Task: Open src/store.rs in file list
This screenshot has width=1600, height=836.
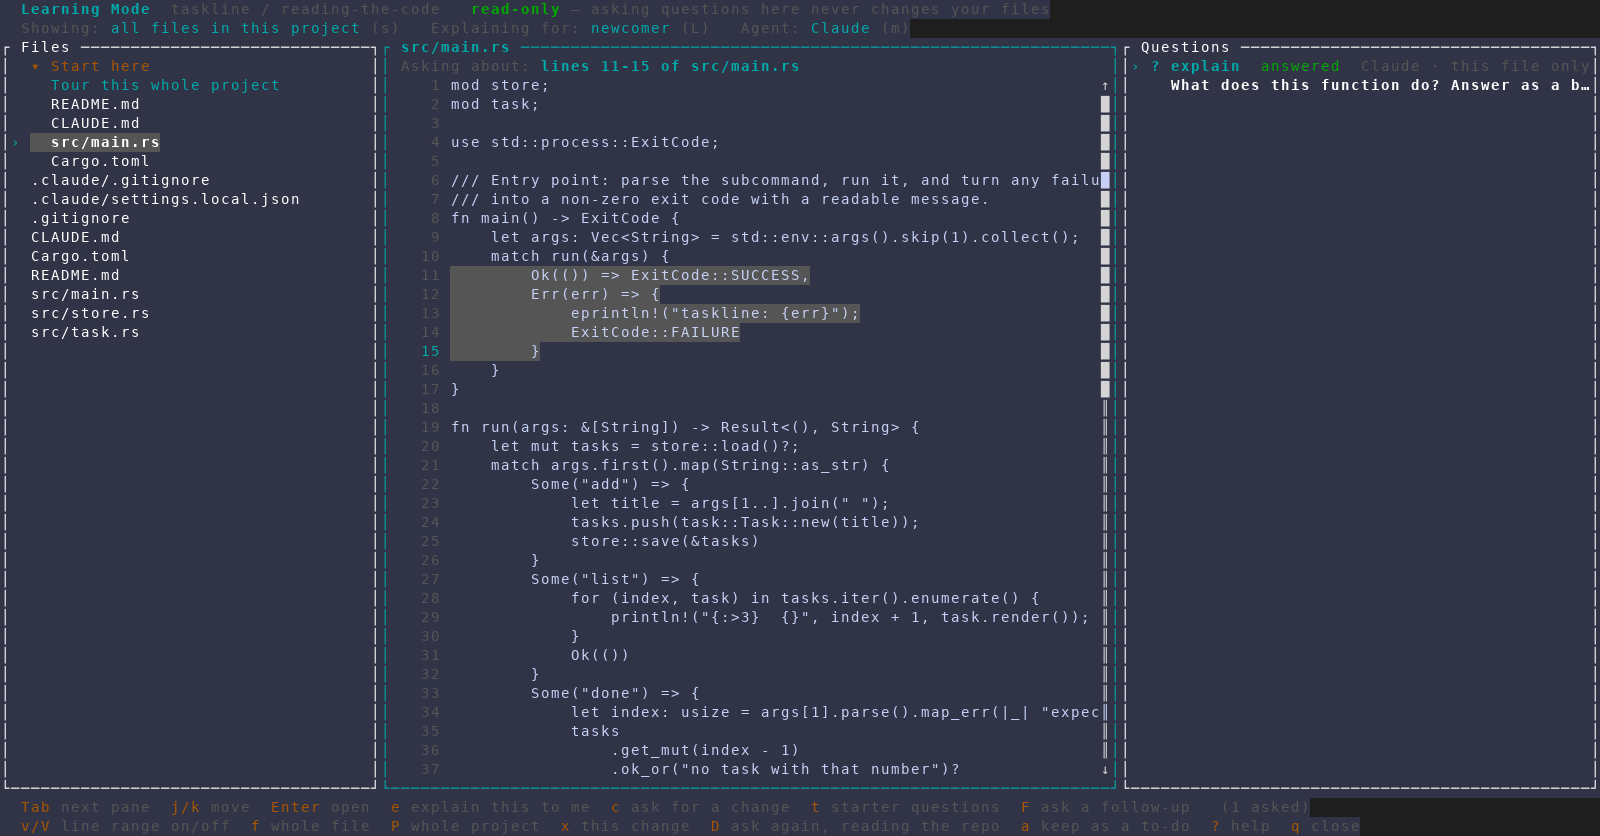Action: (90, 314)
